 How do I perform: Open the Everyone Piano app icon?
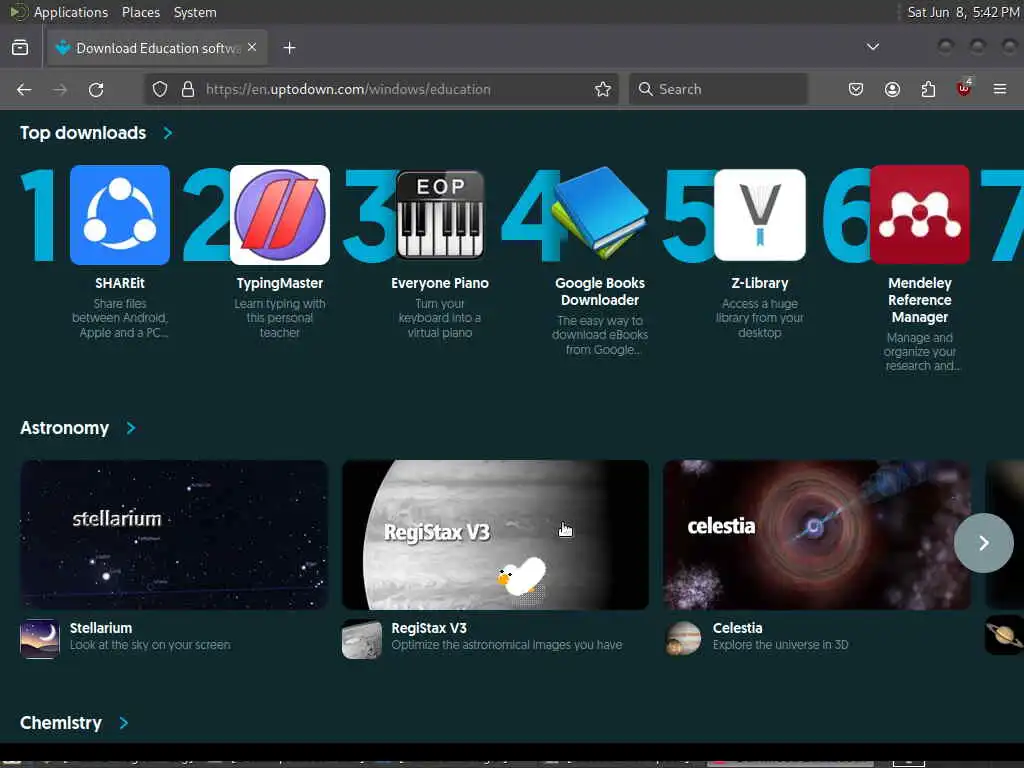click(440, 215)
